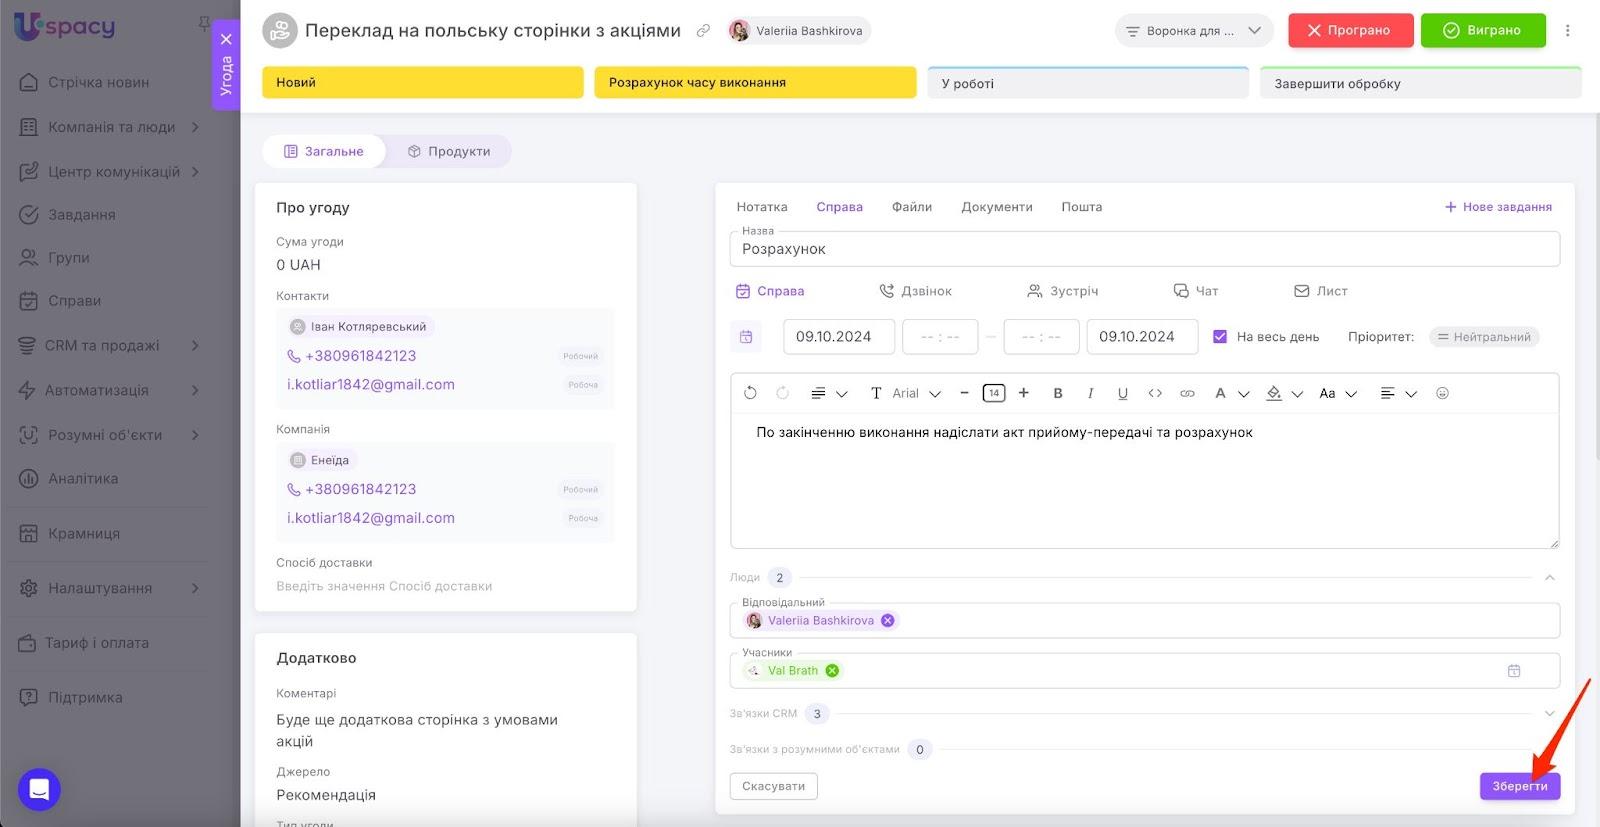Click the undo arrow in editor
Image resolution: width=1600 pixels, height=827 pixels.
(750, 393)
